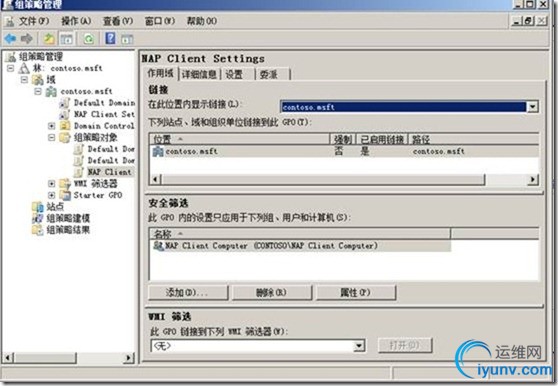Screen dimensions: 558x386
Task: Select NAP Client under 组策略对象
Action: click(109, 172)
